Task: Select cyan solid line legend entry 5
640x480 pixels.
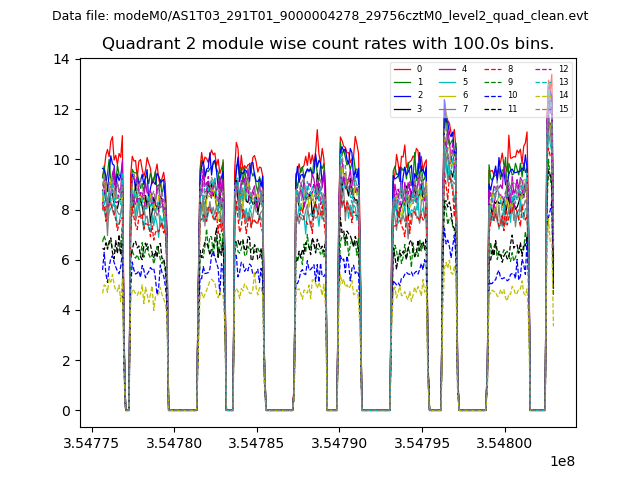Action: (456, 82)
